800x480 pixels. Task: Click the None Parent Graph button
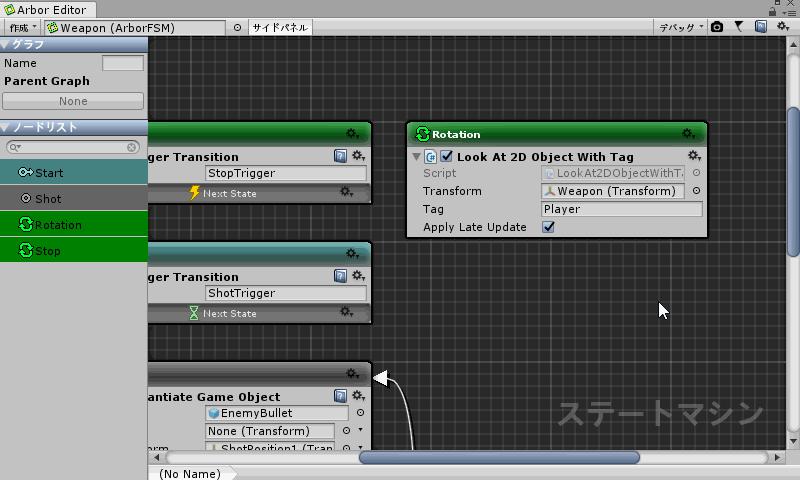click(73, 101)
